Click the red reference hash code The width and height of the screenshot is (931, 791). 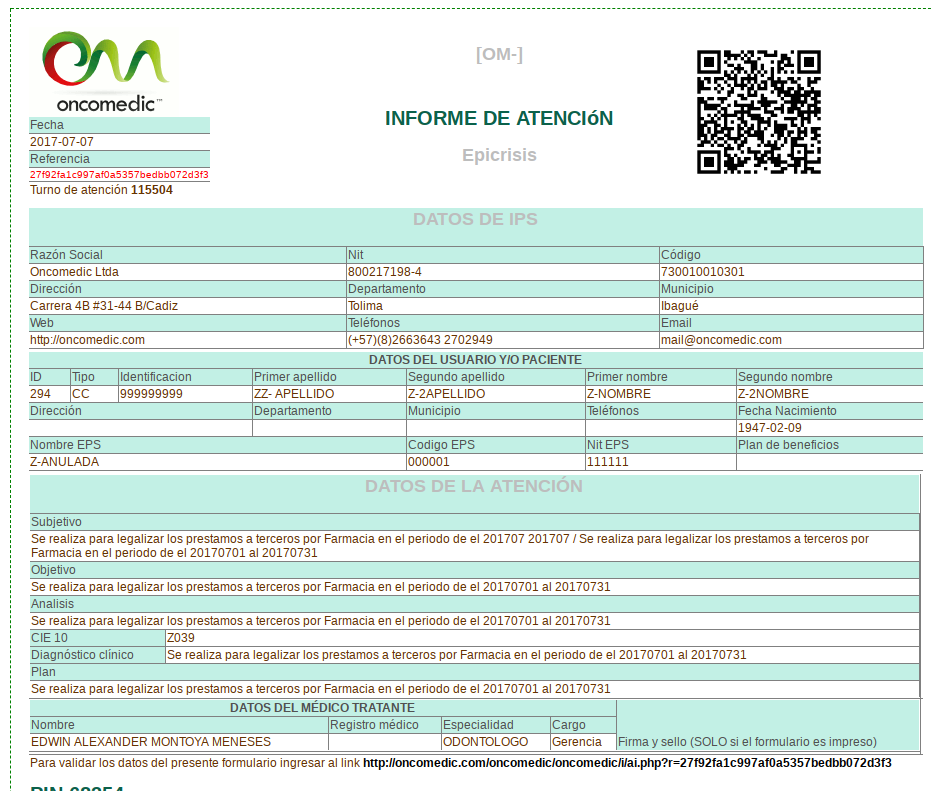[119, 175]
